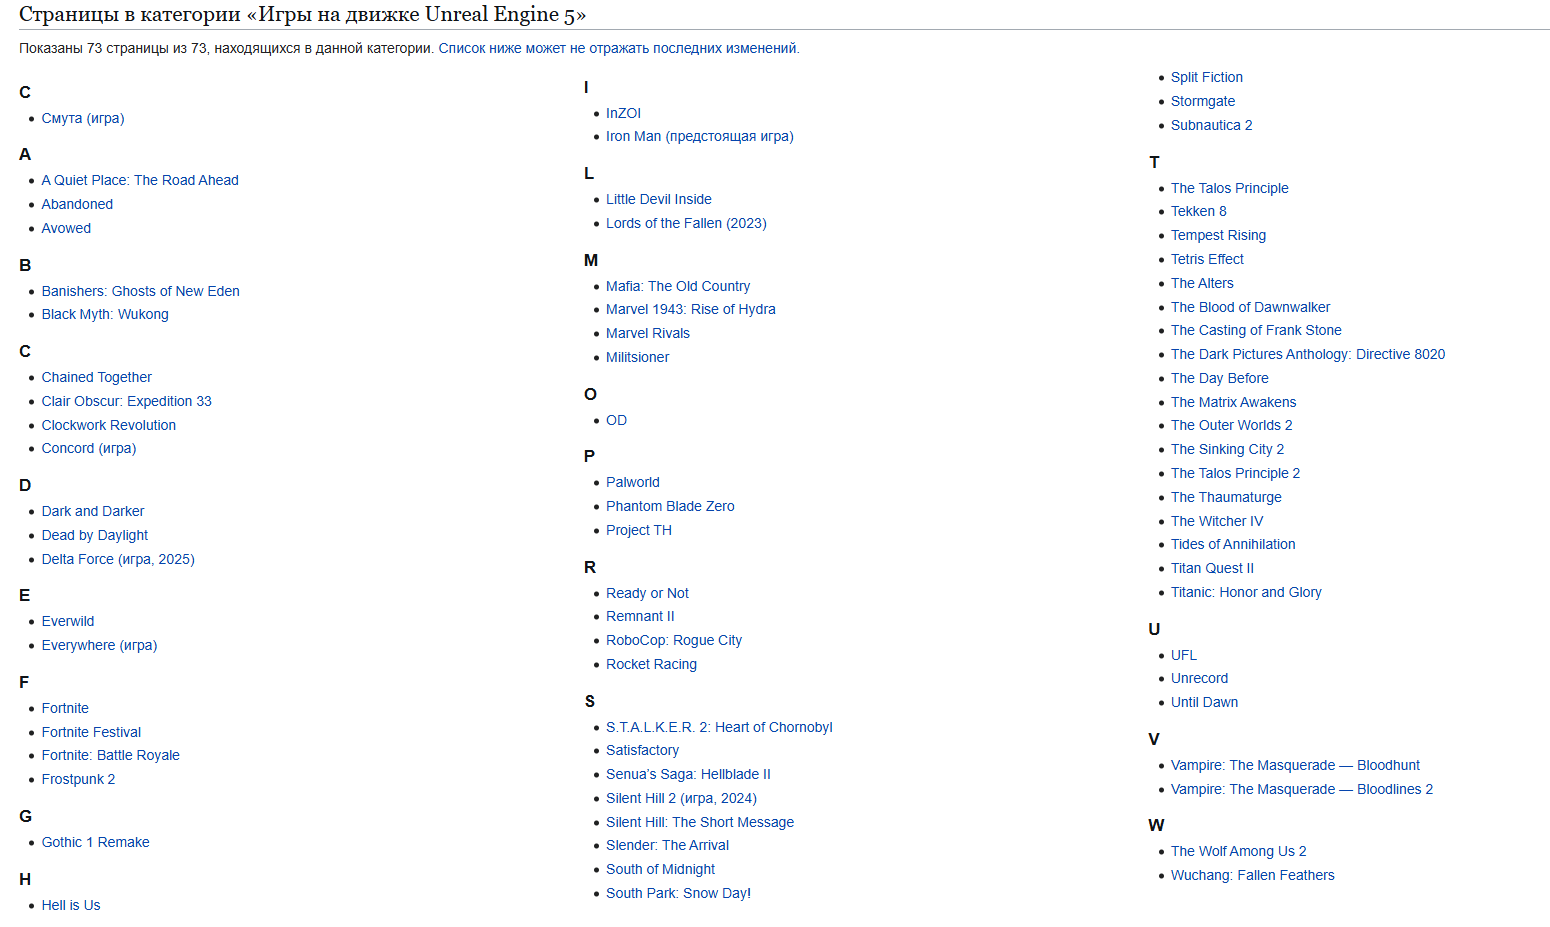Click 'The Witcher IV' link
This screenshot has width=1550, height=927.
click(1217, 521)
